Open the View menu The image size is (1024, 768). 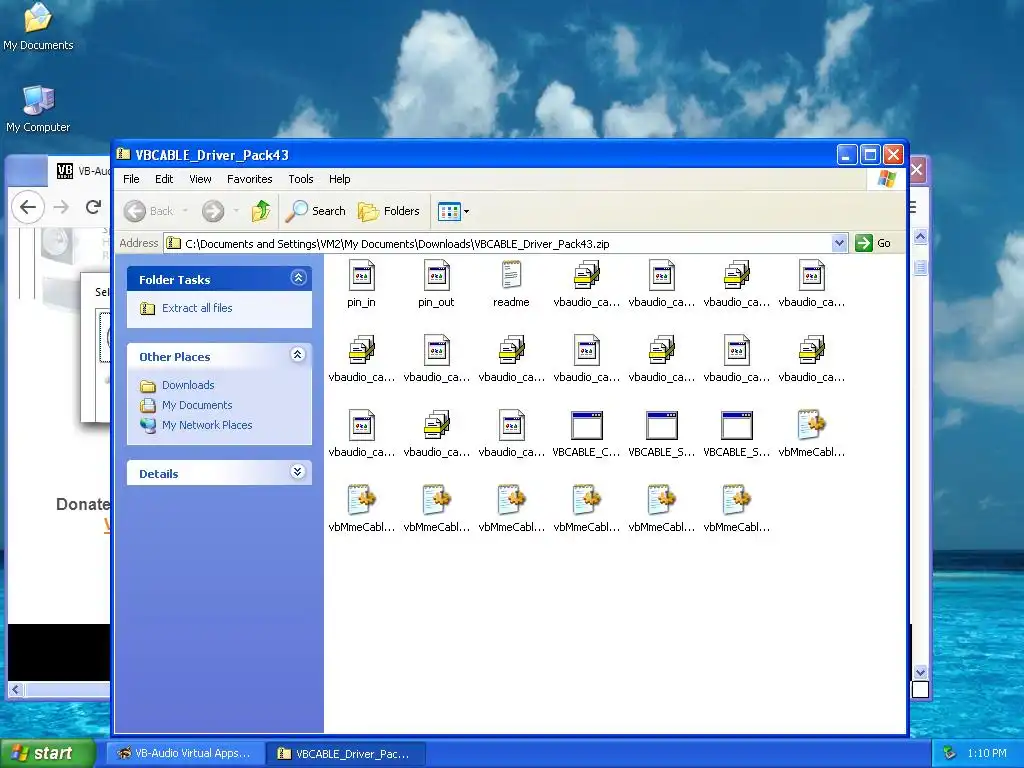tap(200, 179)
